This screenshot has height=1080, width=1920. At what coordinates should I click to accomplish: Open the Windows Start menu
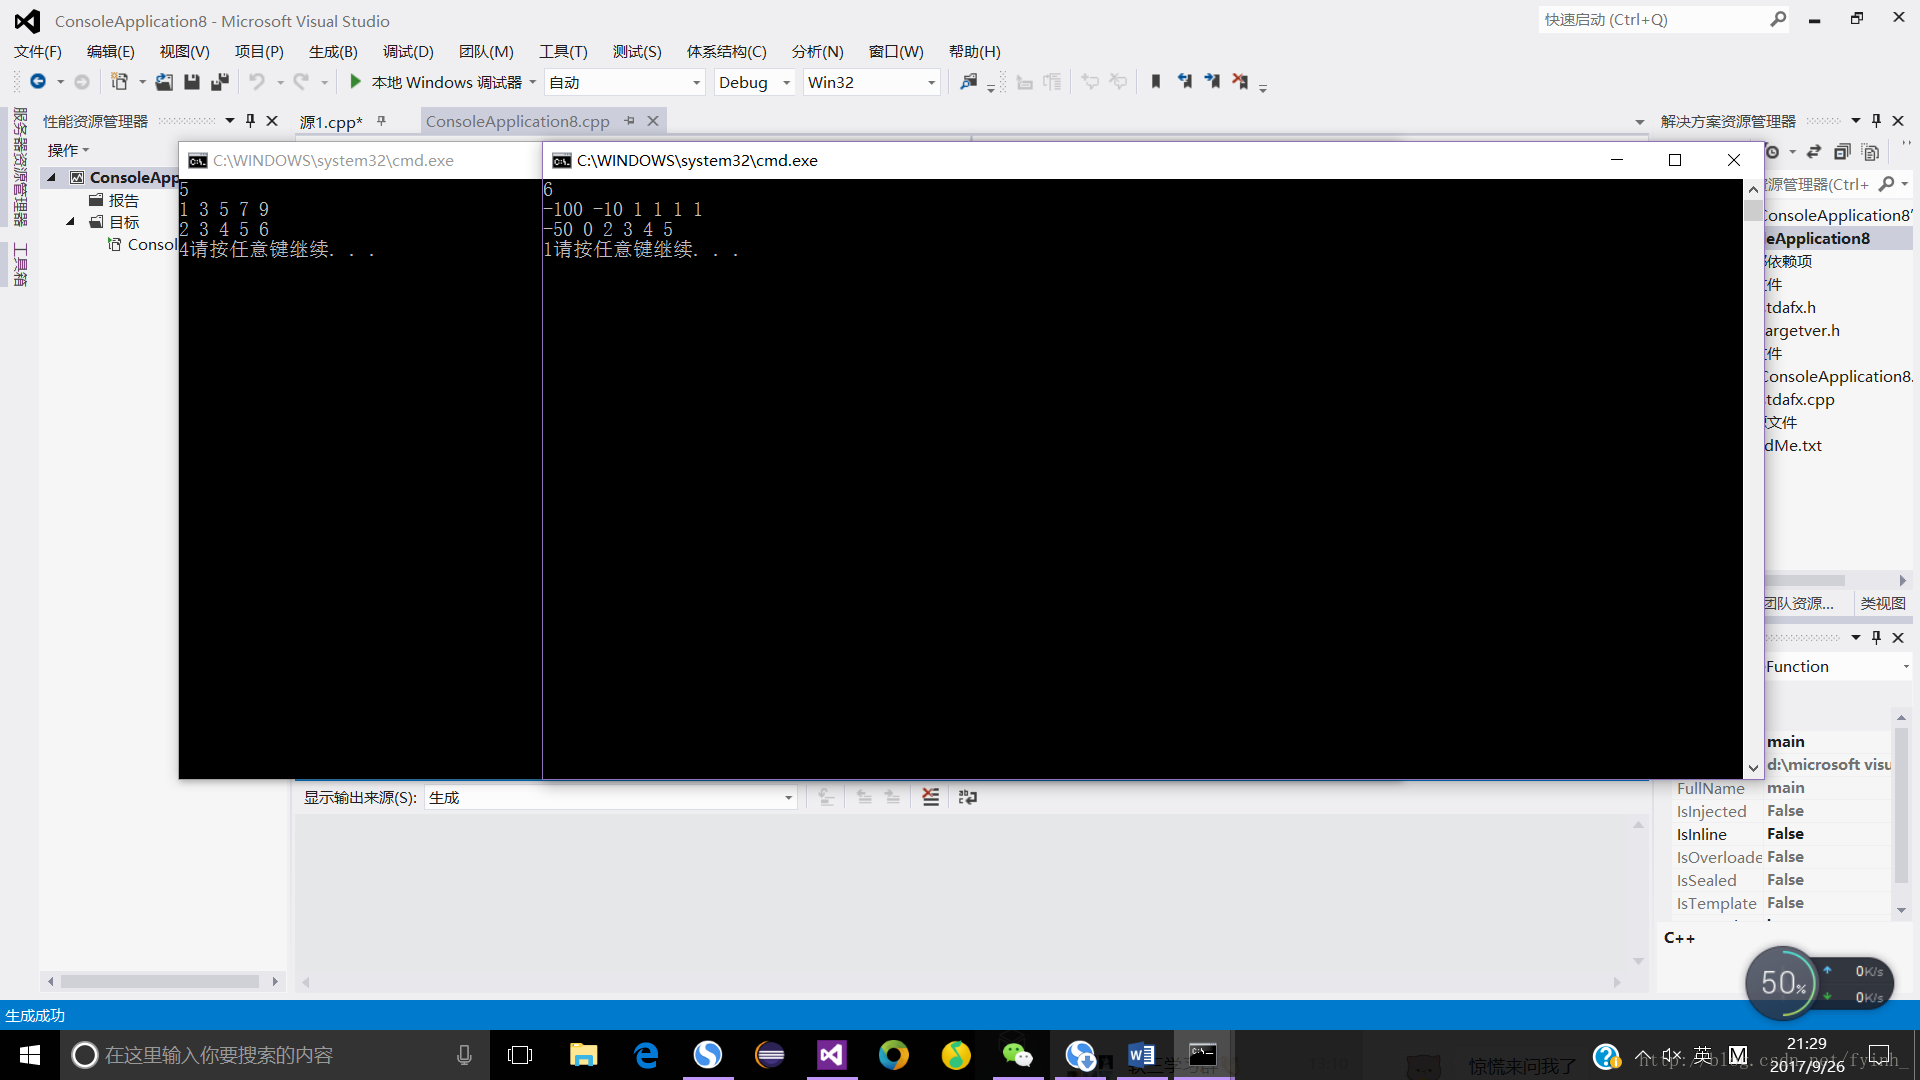(30, 1055)
